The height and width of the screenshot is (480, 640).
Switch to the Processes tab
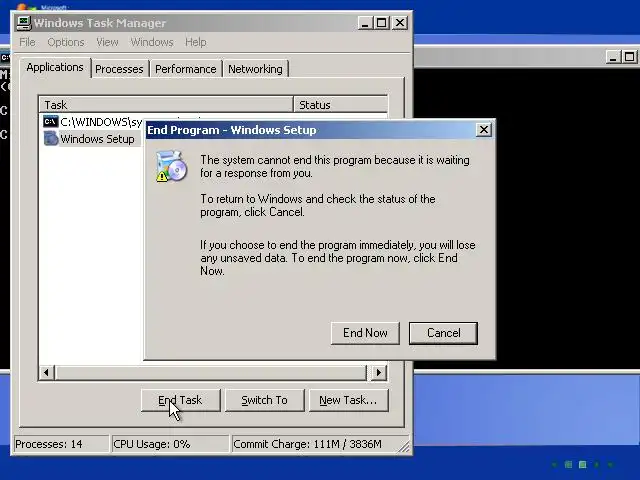119,69
